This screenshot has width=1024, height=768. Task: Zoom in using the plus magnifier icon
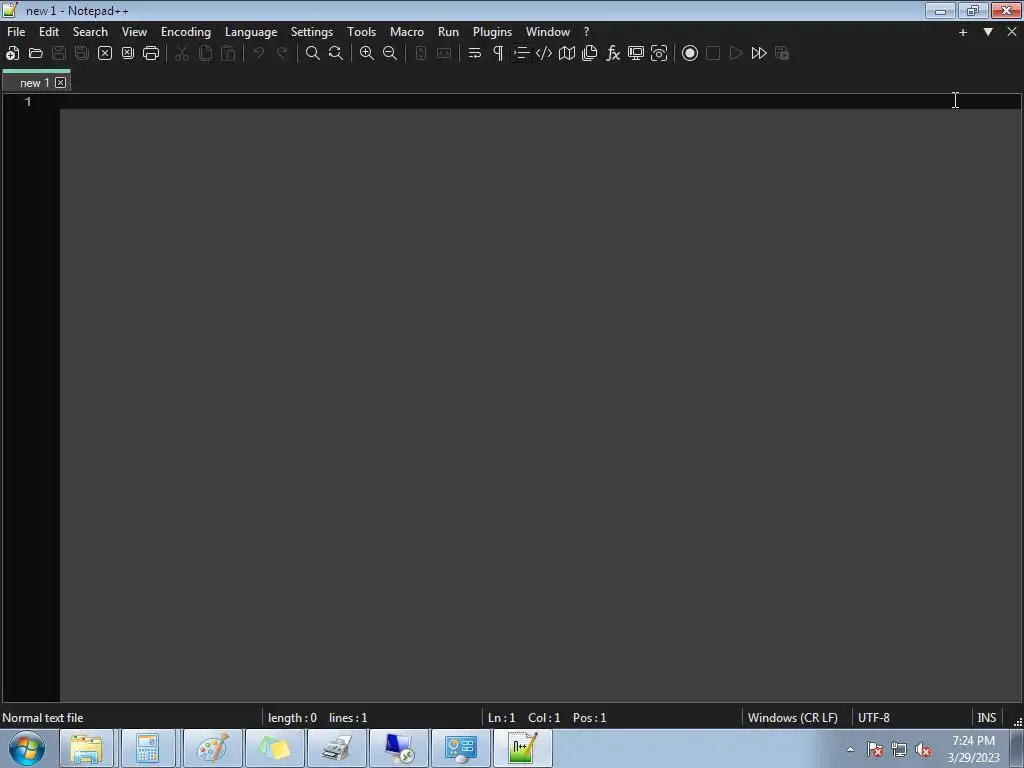[367, 54]
